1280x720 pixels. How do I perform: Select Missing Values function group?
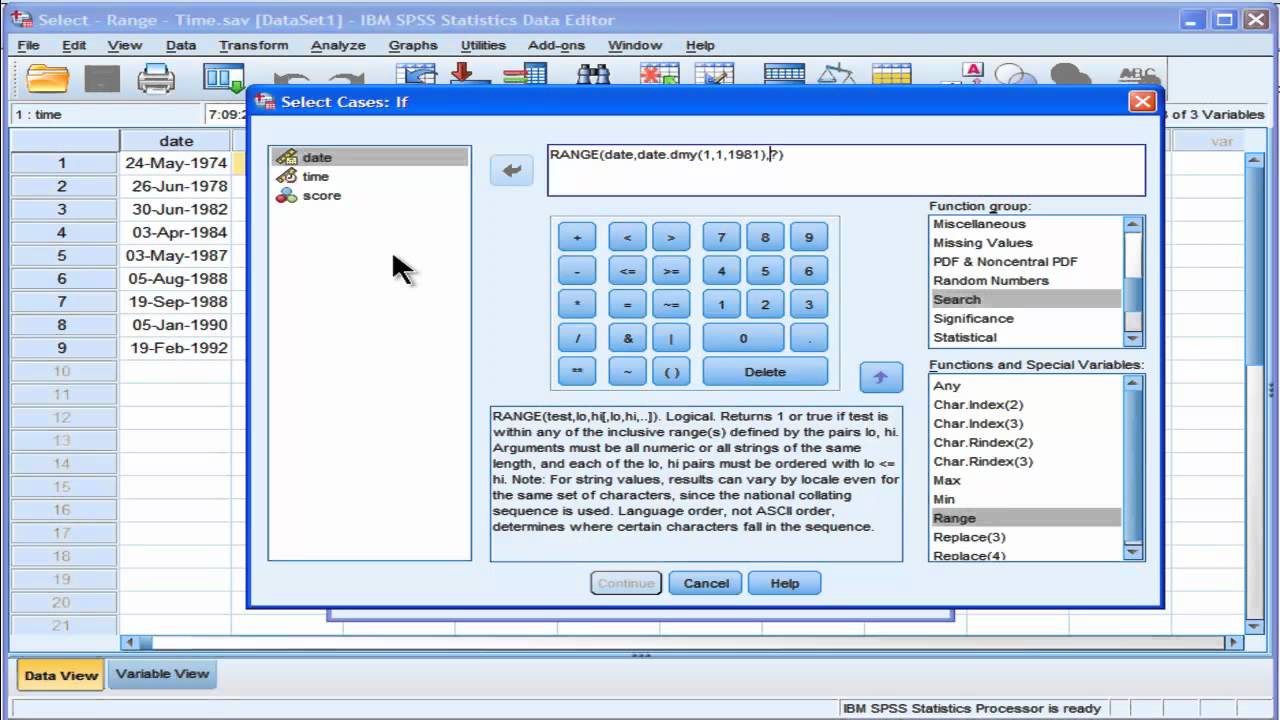coord(1025,243)
